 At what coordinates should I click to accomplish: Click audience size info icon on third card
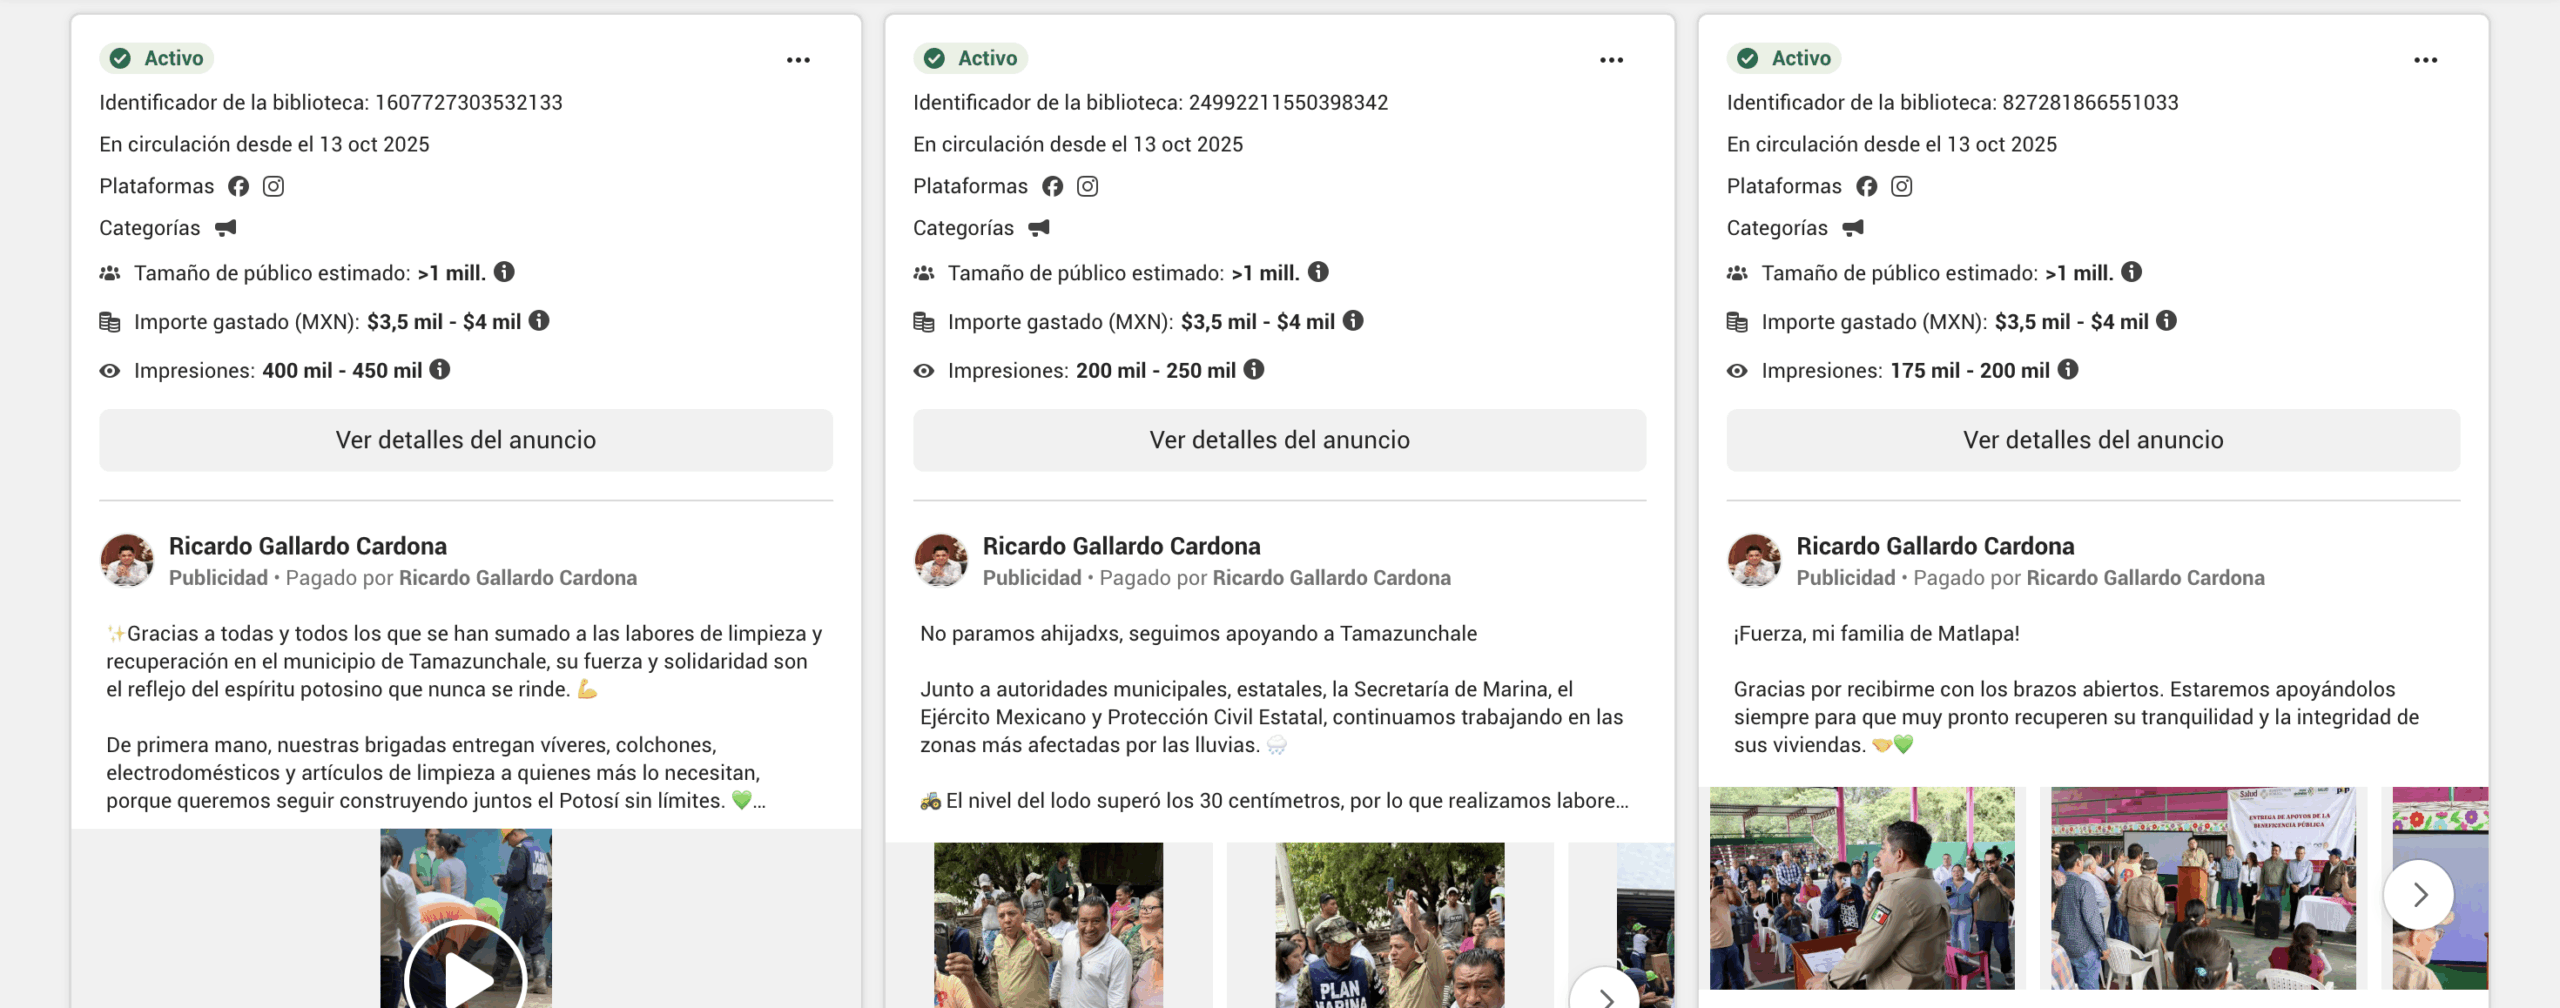[2132, 272]
